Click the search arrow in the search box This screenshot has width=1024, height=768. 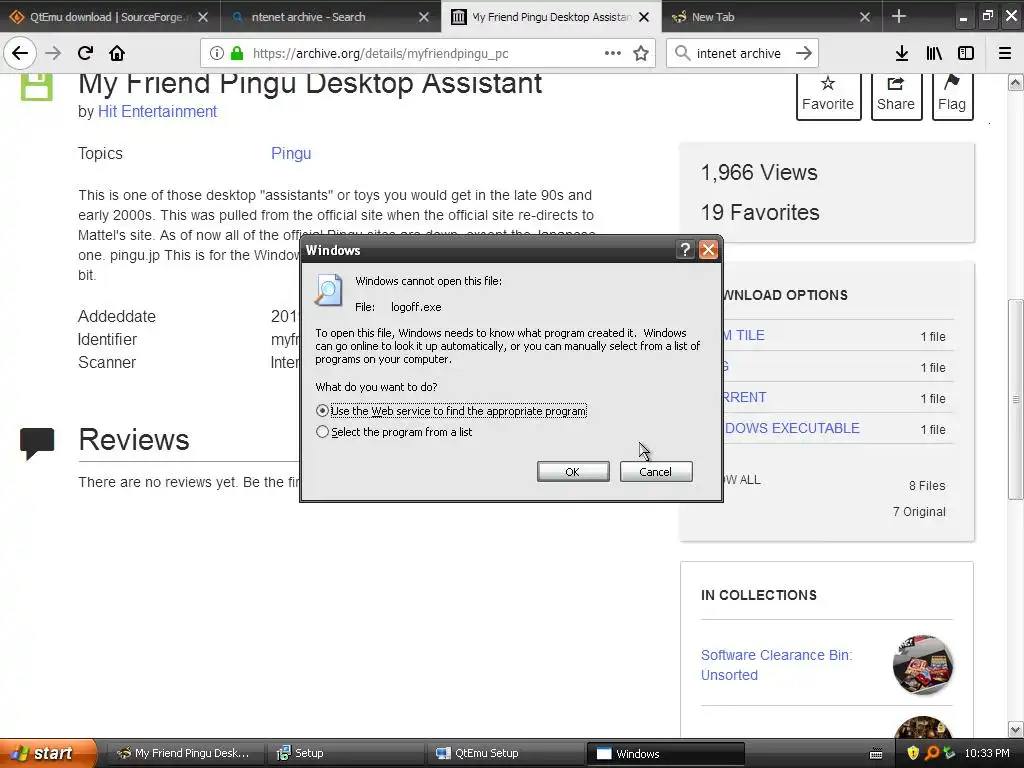[804, 54]
